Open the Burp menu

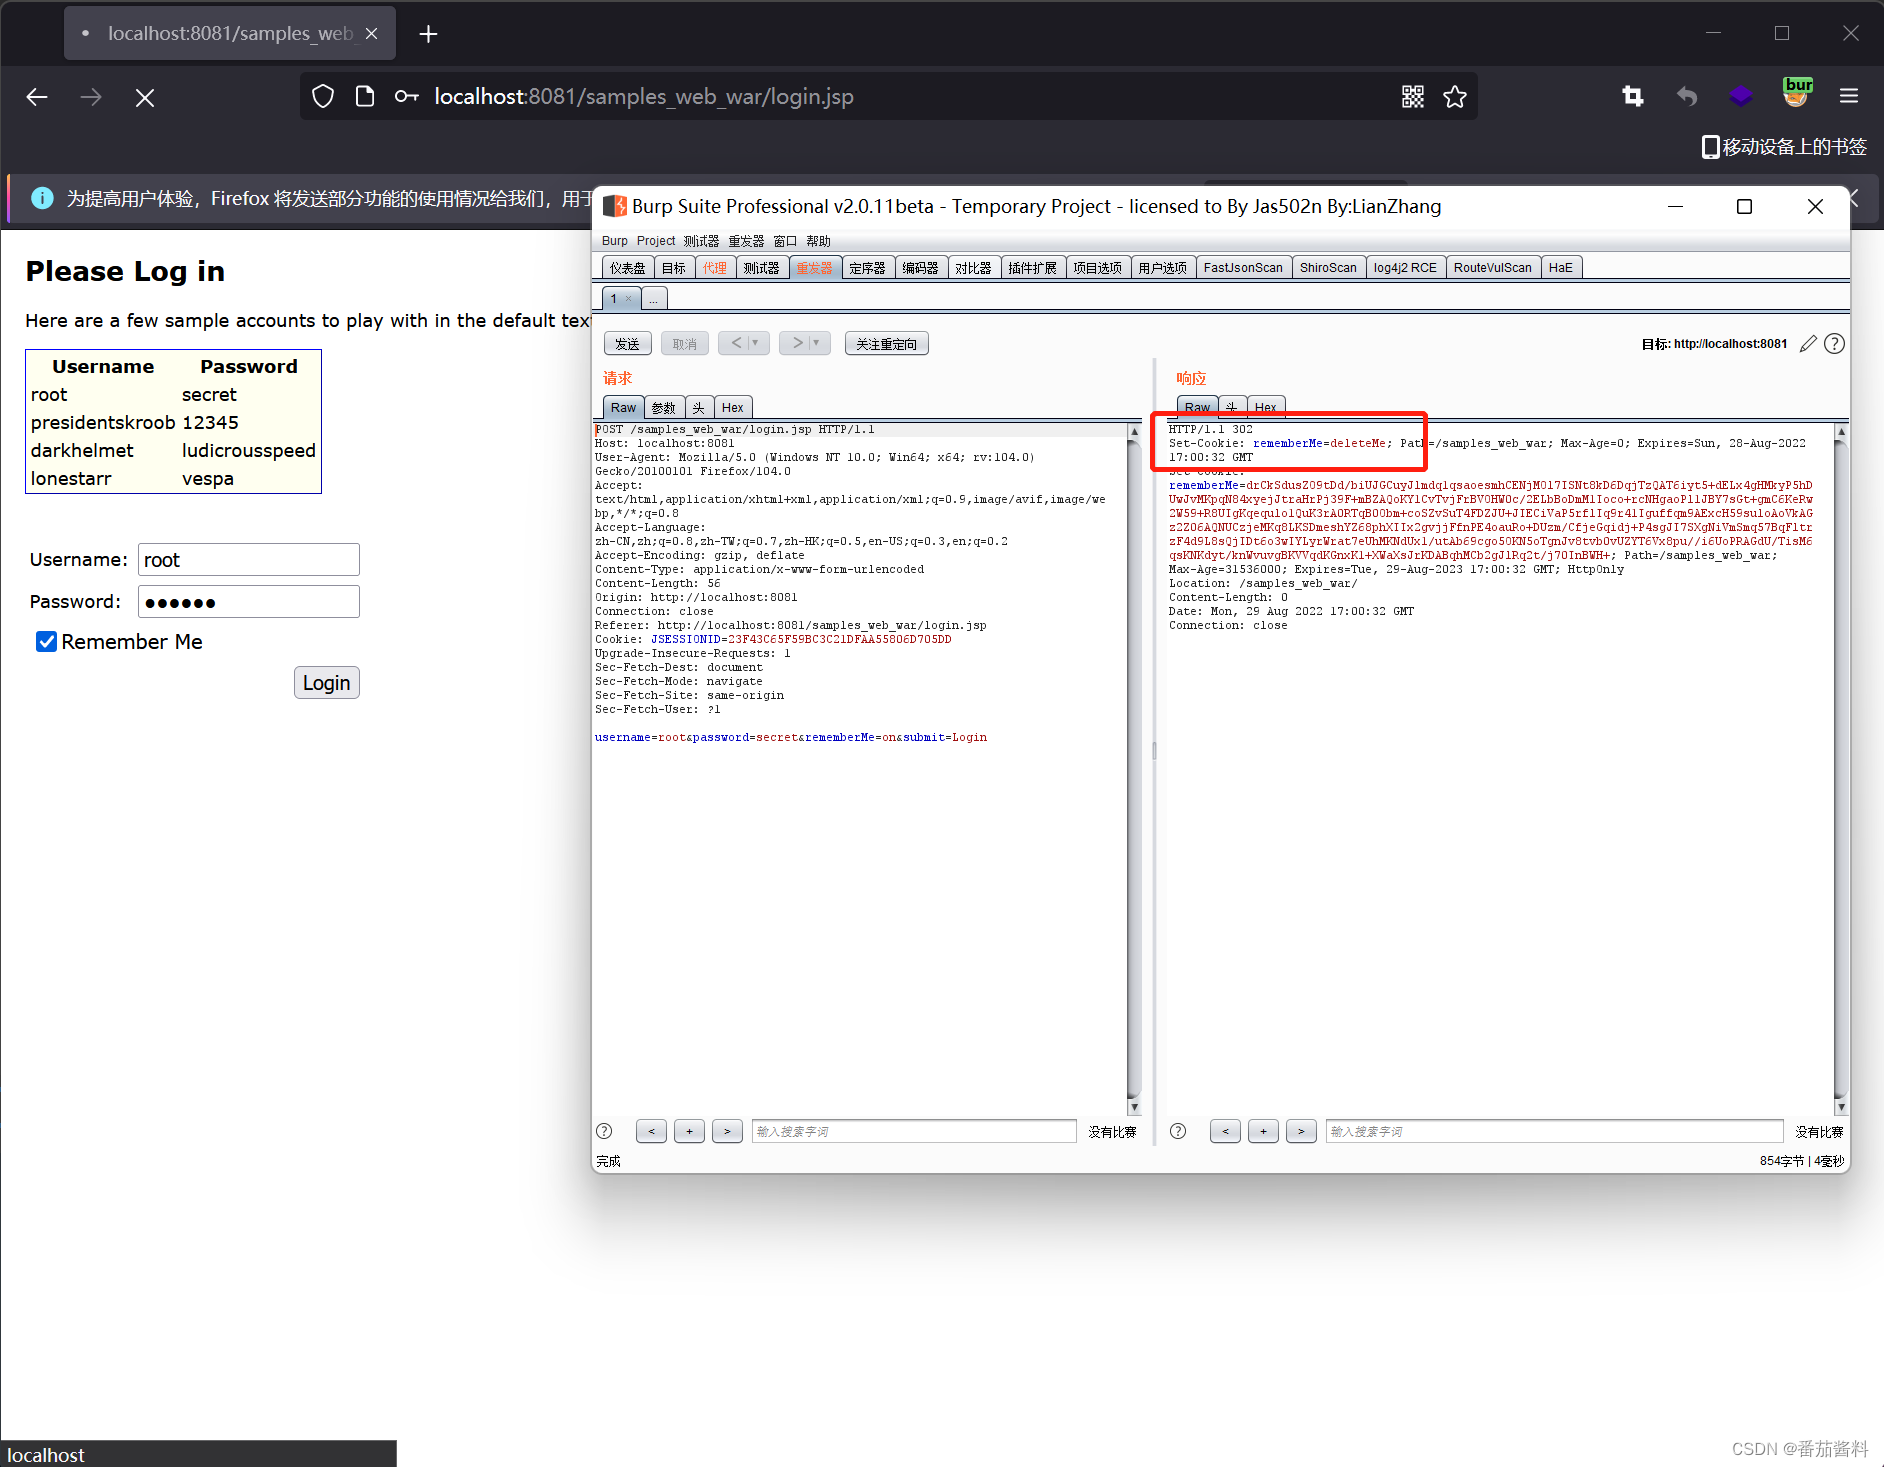pos(614,241)
